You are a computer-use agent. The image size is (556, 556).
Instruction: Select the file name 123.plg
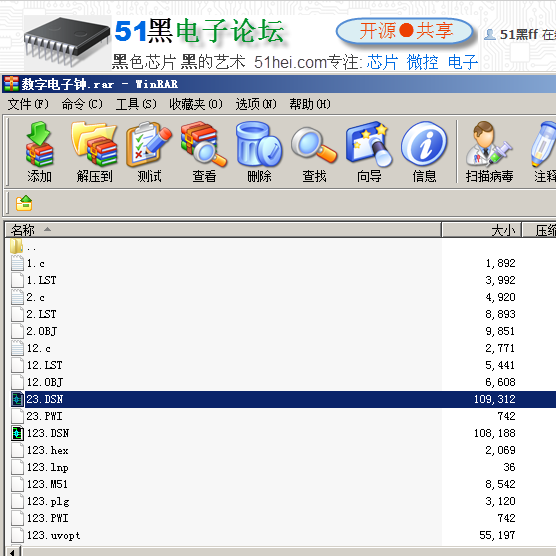click(48, 501)
